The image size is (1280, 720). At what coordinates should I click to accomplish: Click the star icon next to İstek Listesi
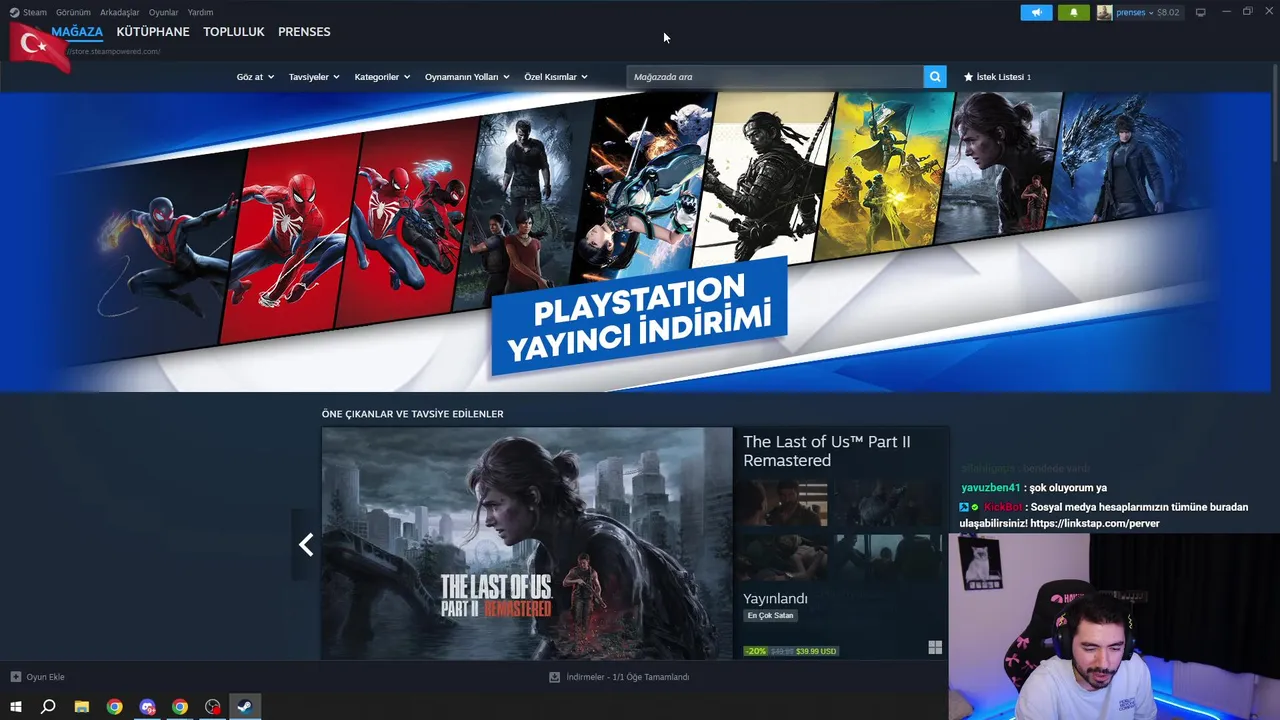[x=968, y=77]
